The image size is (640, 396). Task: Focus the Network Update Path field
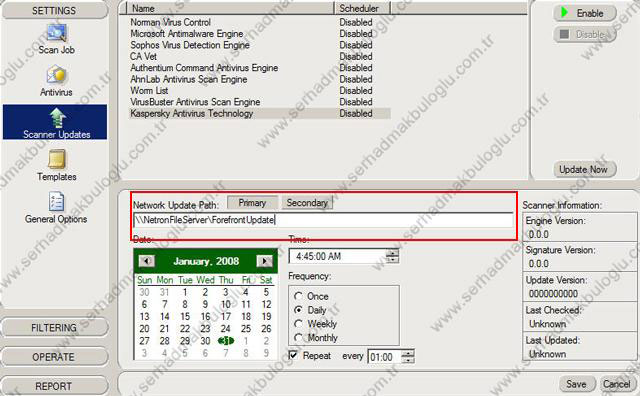tap(323, 220)
